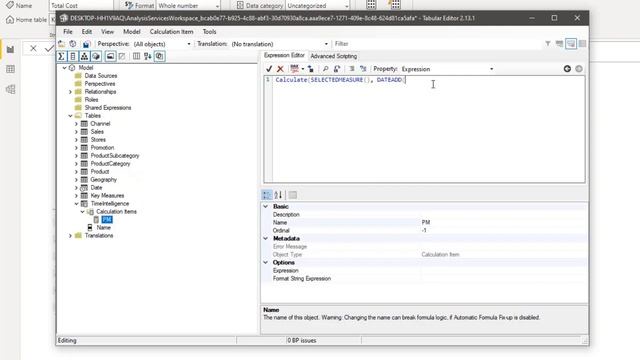Click the Filter input field
This screenshot has width=640, height=360.
[437, 44]
